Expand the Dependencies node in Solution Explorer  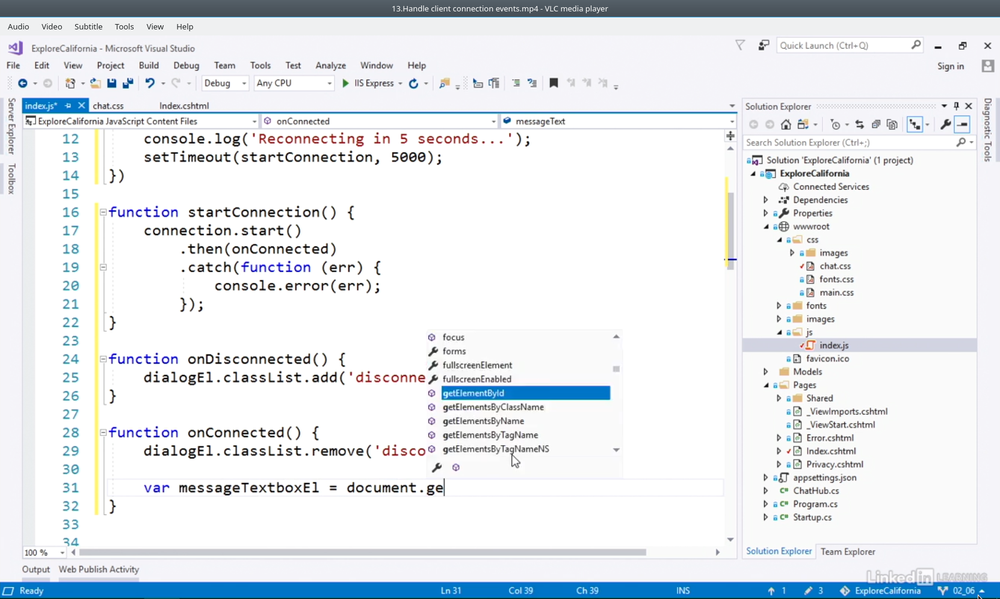[x=766, y=200]
